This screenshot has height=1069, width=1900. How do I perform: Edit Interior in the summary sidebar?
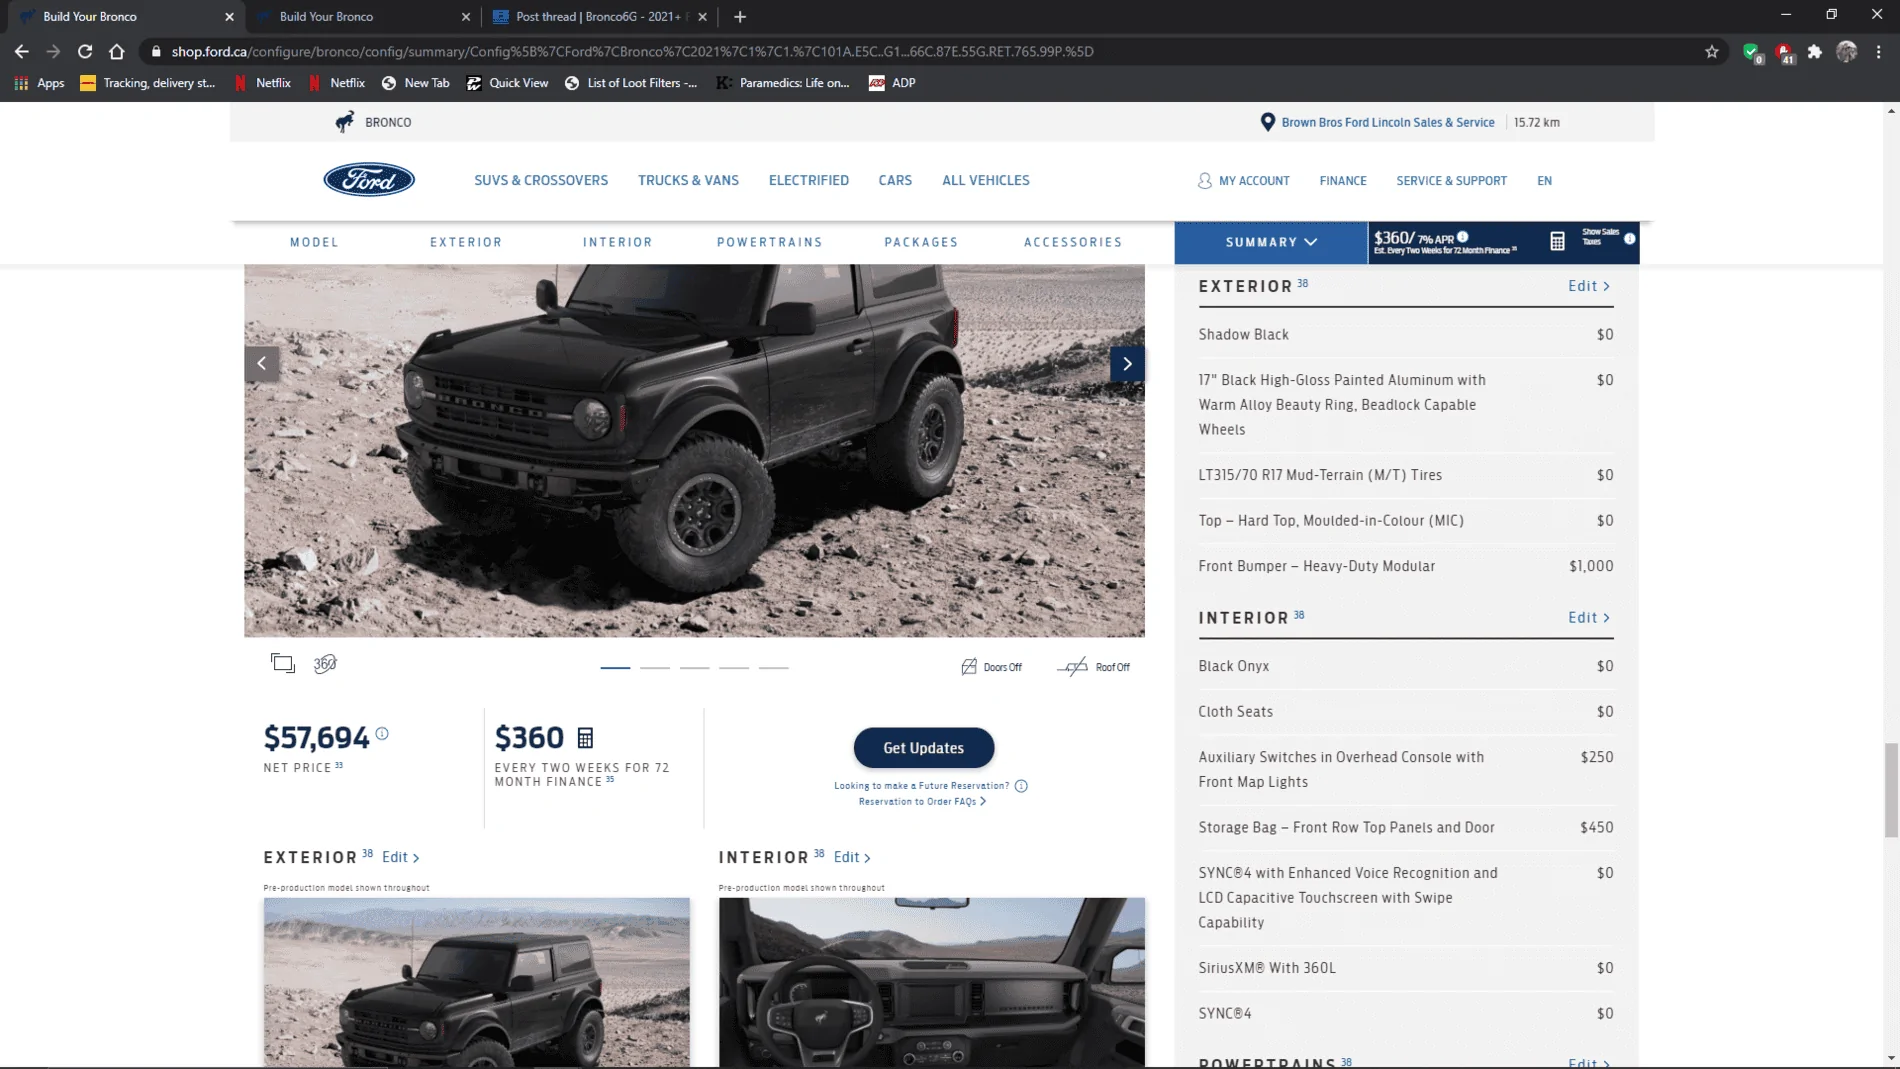[x=1589, y=618]
